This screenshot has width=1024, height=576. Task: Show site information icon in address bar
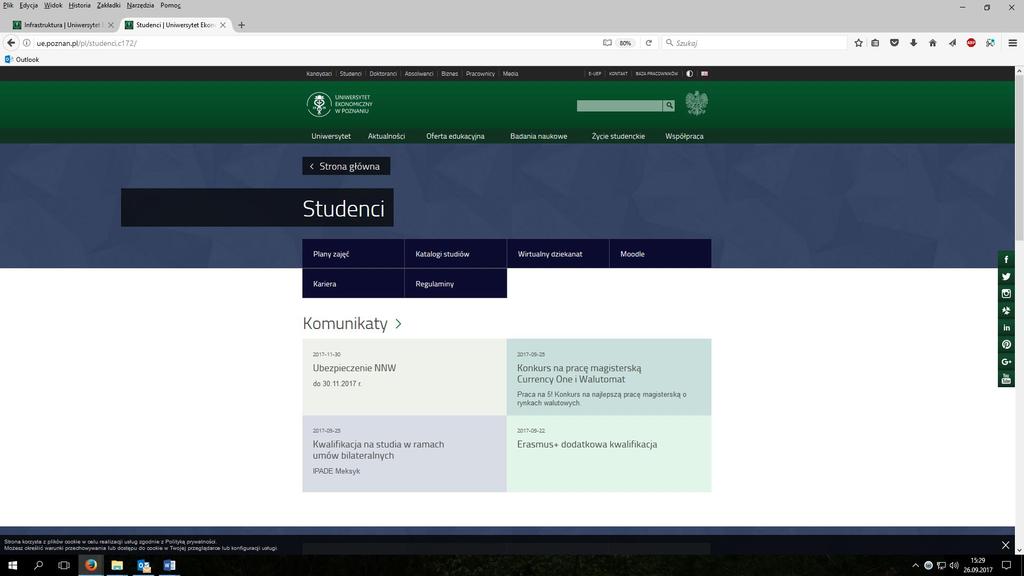click(27, 43)
